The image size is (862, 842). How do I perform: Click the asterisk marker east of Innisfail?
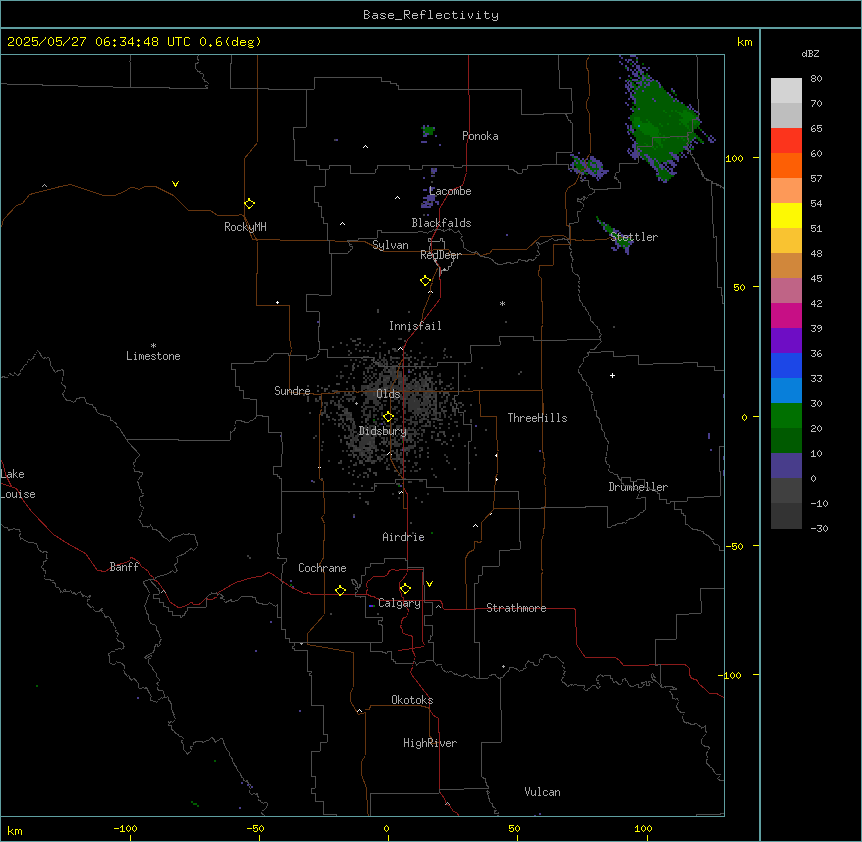click(502, 303)
